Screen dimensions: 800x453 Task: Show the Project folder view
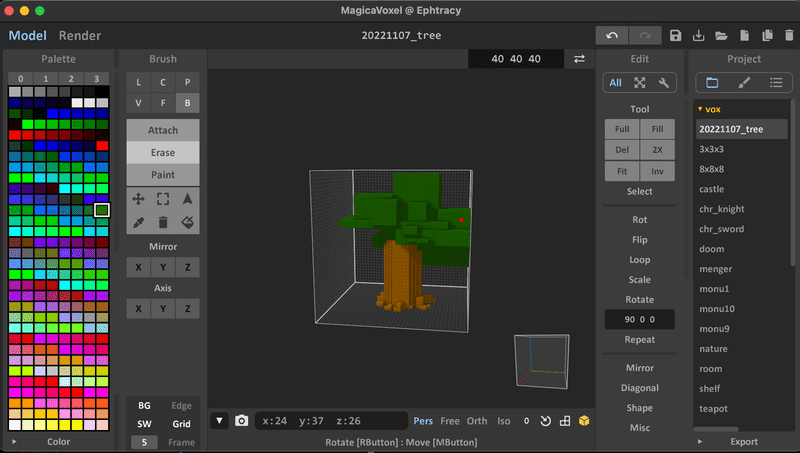pyautogui.click(x=712, y=83)
